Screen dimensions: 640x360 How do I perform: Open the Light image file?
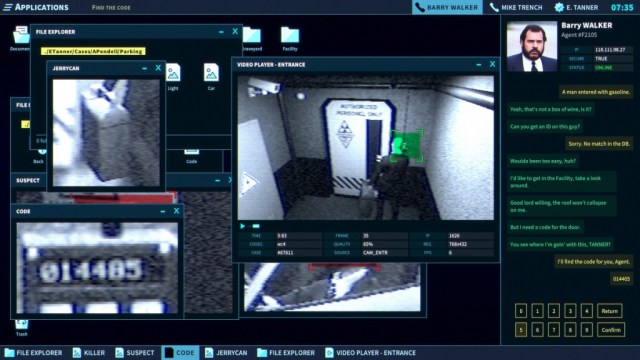(x=173, y=77)
